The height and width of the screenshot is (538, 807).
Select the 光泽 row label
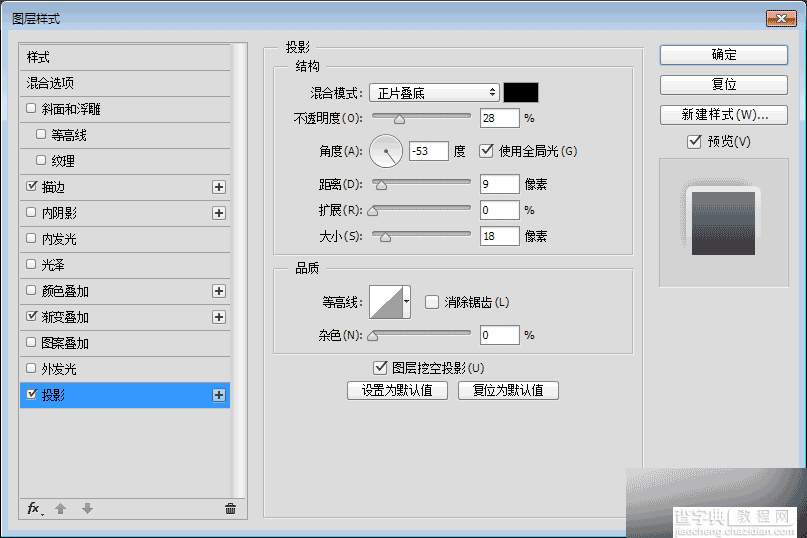coord(52,265)
